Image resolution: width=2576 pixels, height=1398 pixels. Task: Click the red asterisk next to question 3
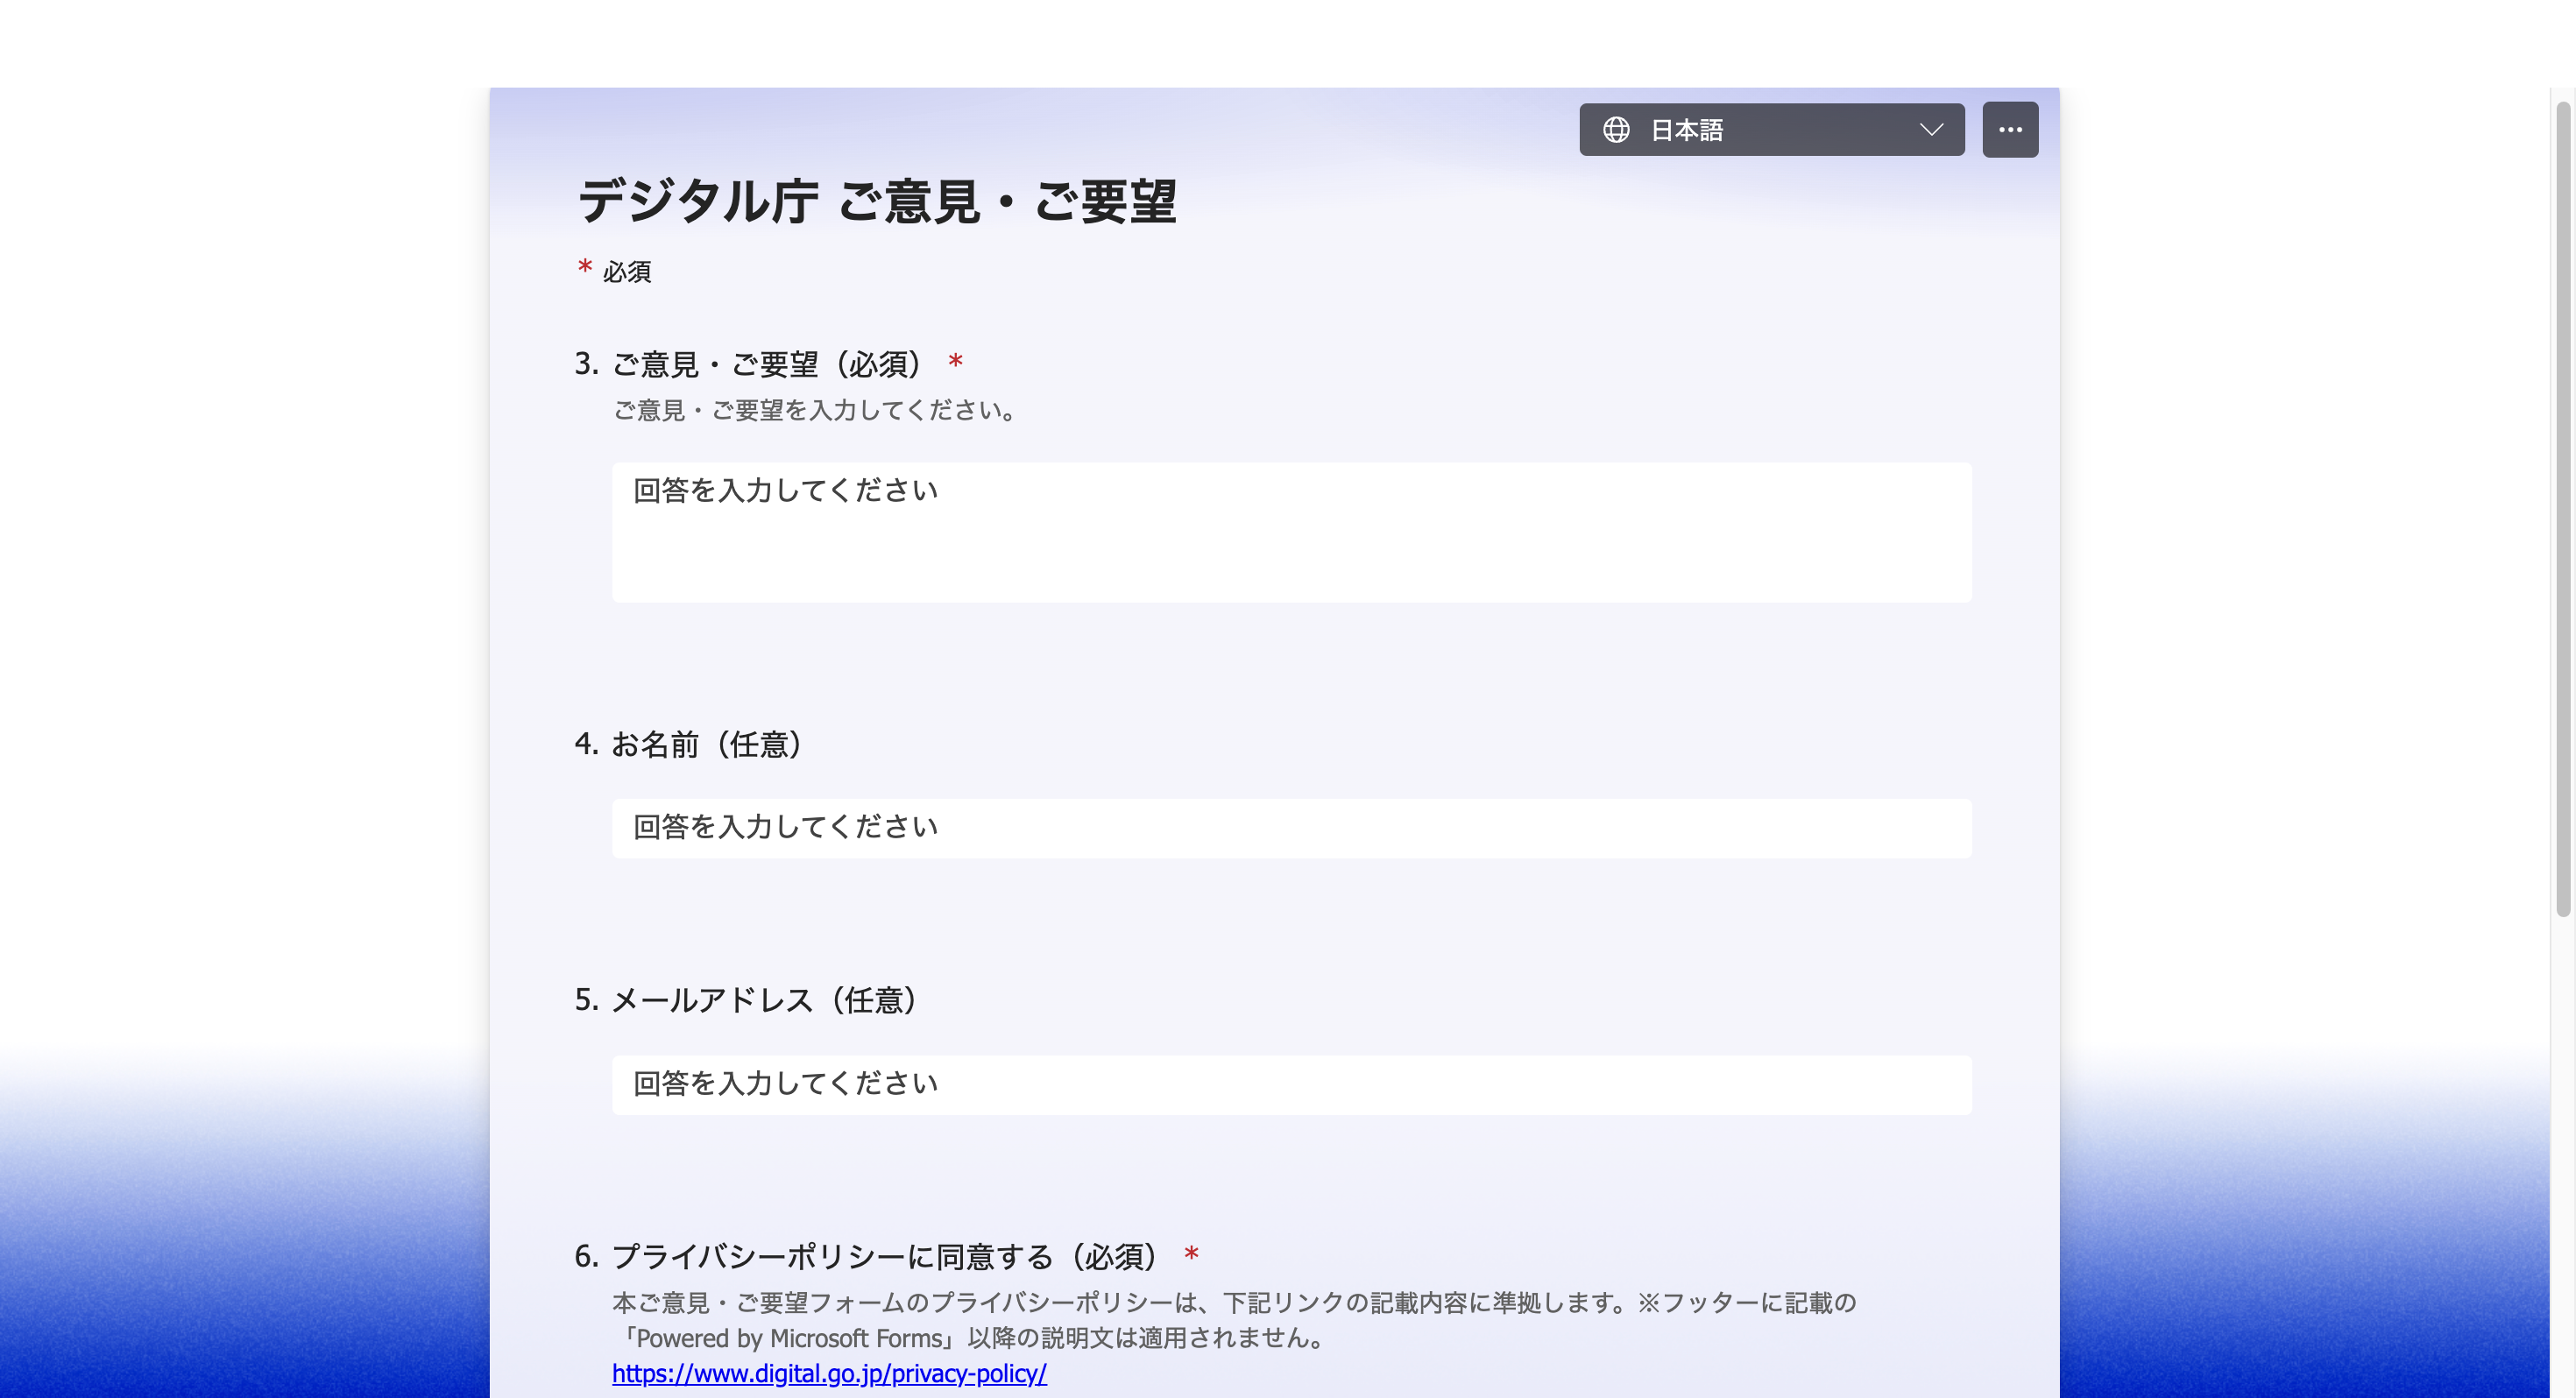click(956, 363)
